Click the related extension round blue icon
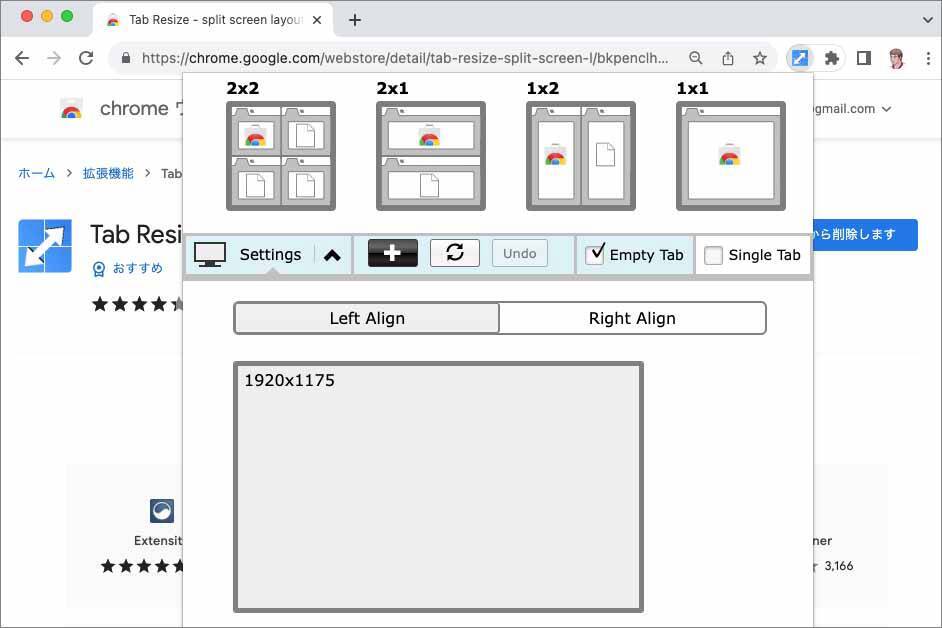 162,511
